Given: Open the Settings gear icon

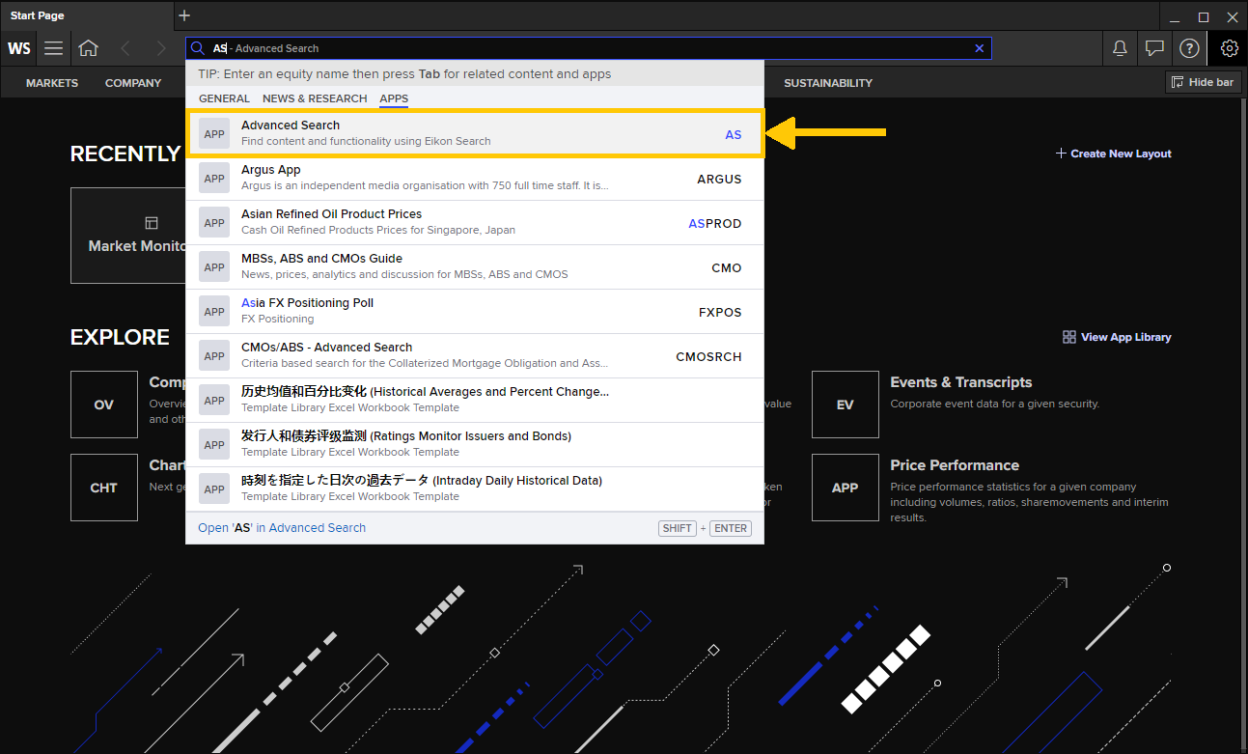Looking at the screenshot, I should coord(1228,48).
